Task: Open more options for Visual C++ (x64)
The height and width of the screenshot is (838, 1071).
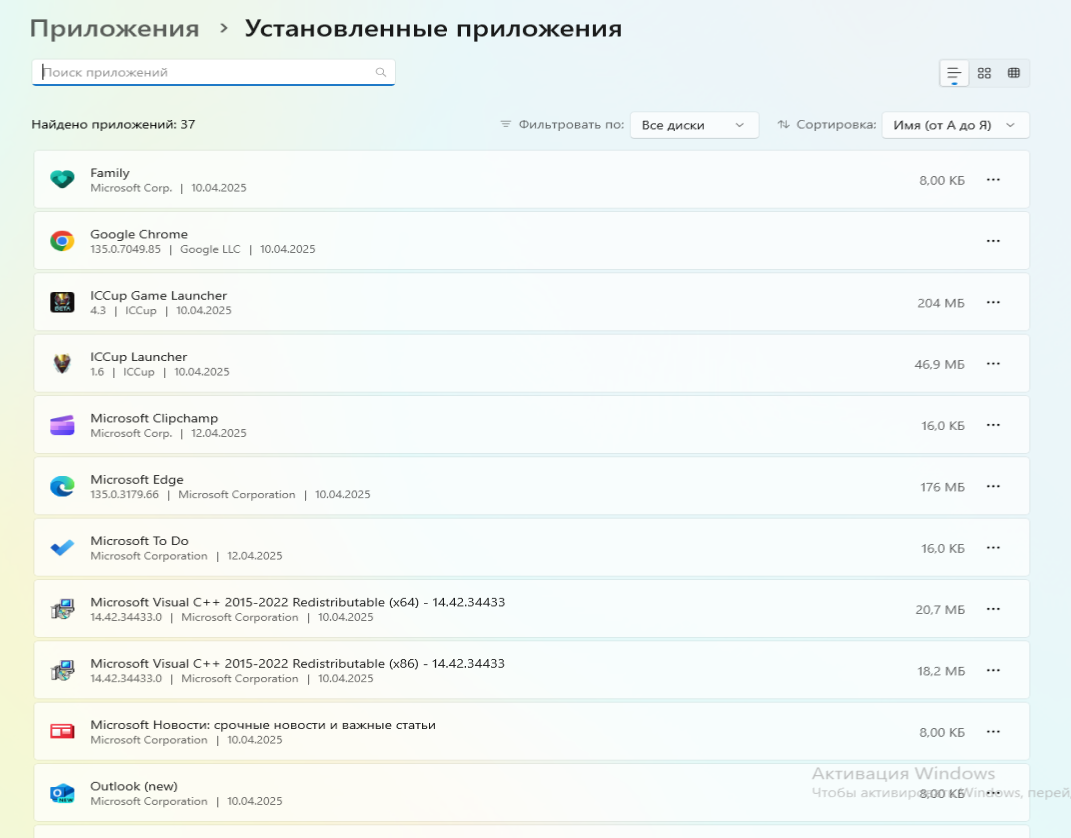Action: pos(993,609)
